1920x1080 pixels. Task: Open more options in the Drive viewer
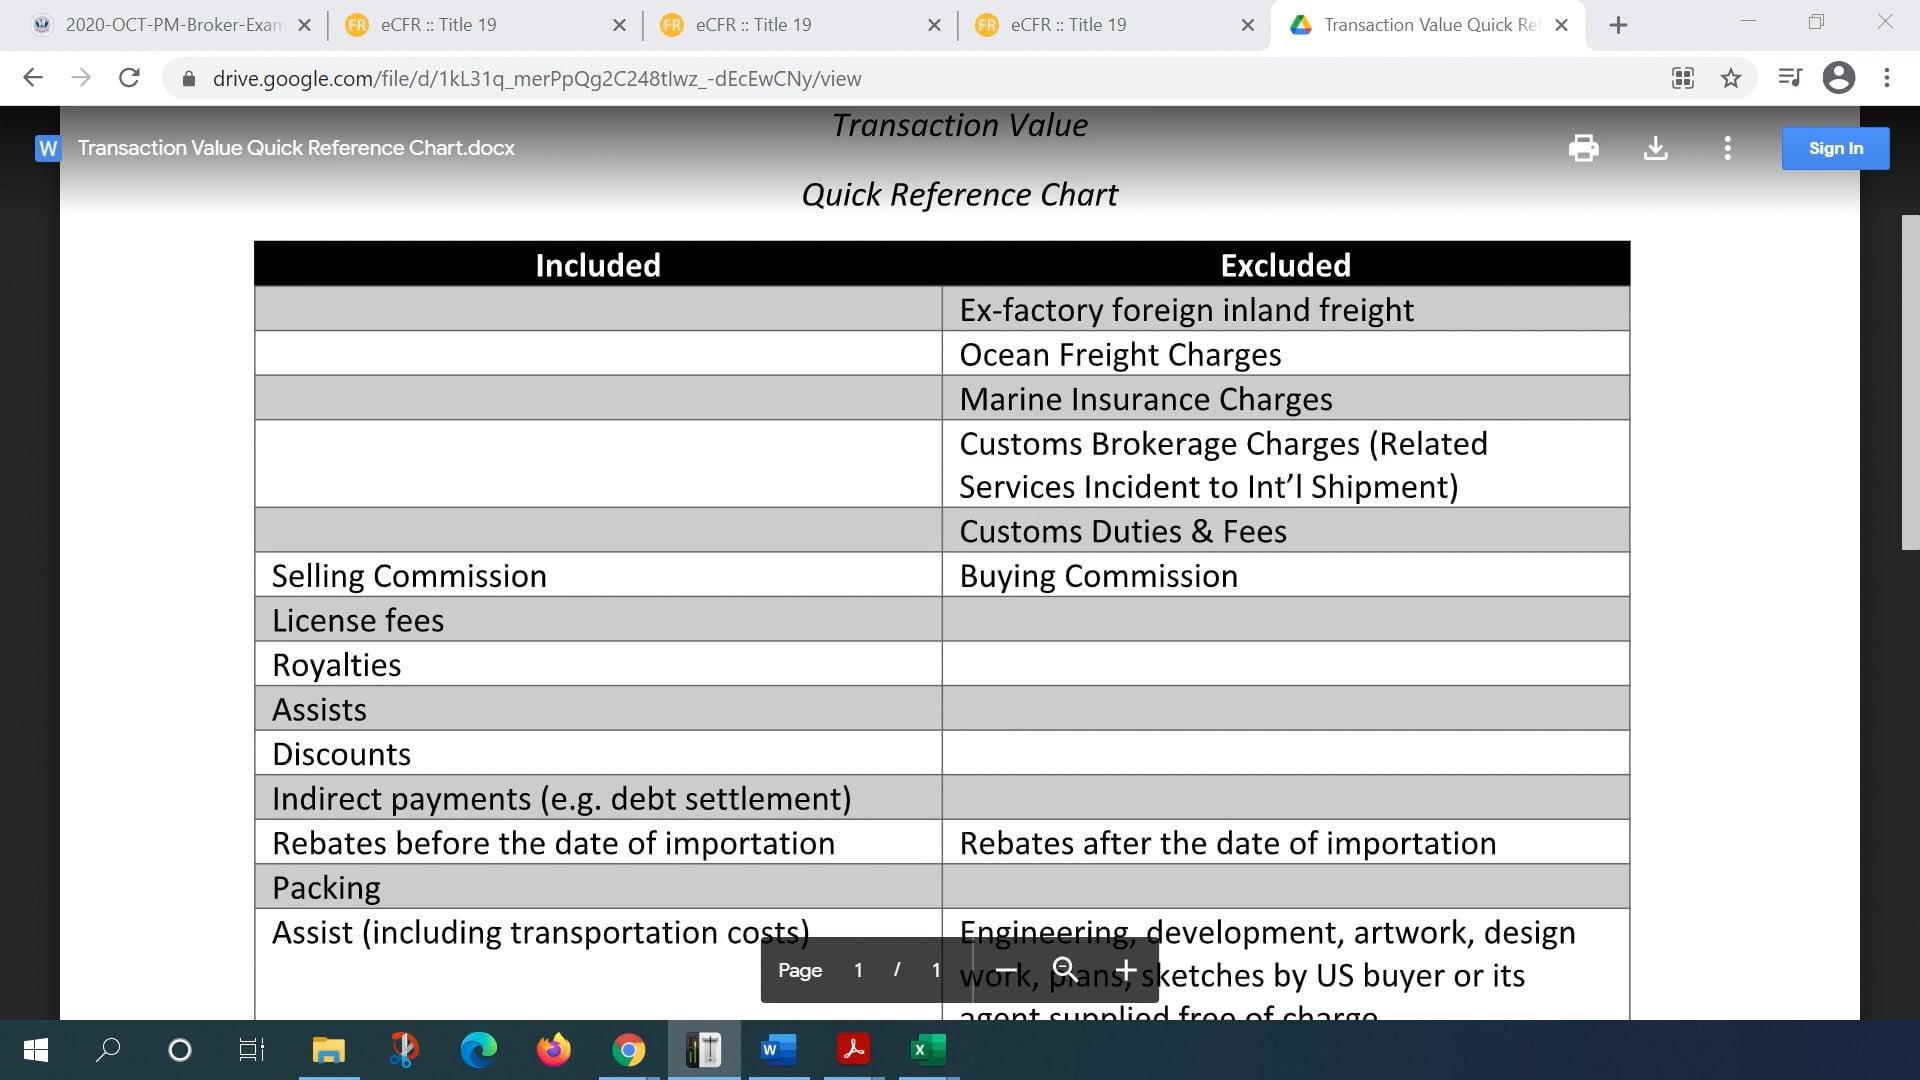click(1727, 148)
